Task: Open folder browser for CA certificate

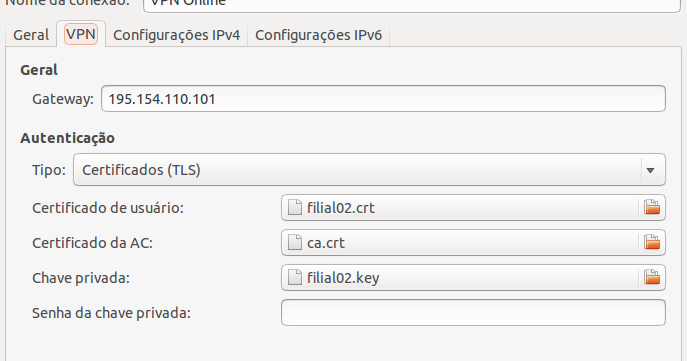Action: [x=652, y=242]
